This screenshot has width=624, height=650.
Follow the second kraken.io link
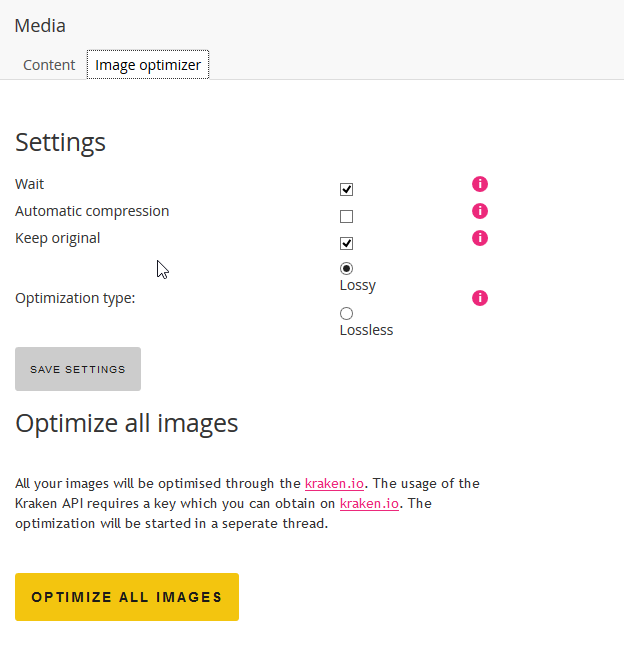(x=369, y=503)
